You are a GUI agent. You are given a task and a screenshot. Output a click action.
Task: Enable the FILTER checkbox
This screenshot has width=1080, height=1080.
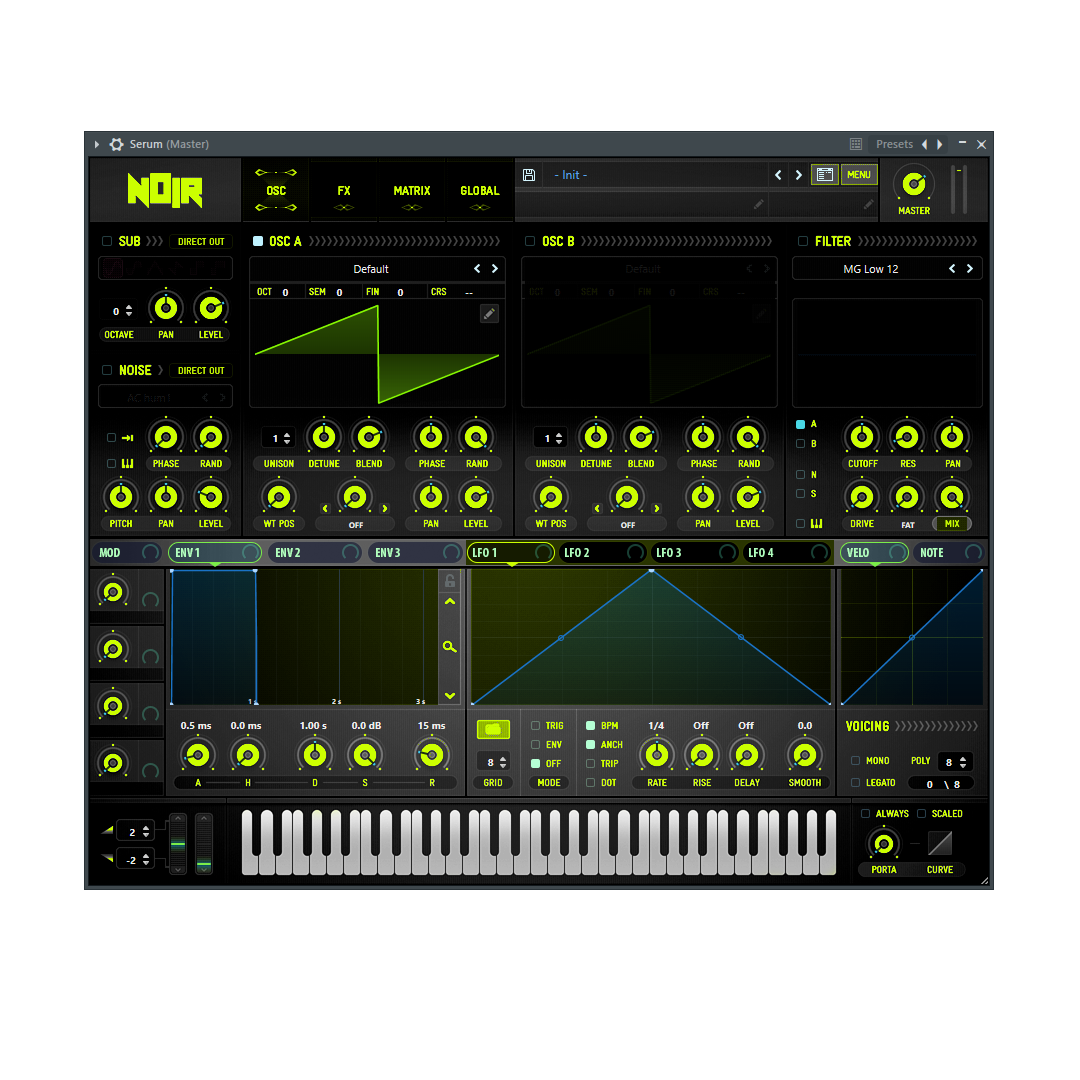pos(803,241)
